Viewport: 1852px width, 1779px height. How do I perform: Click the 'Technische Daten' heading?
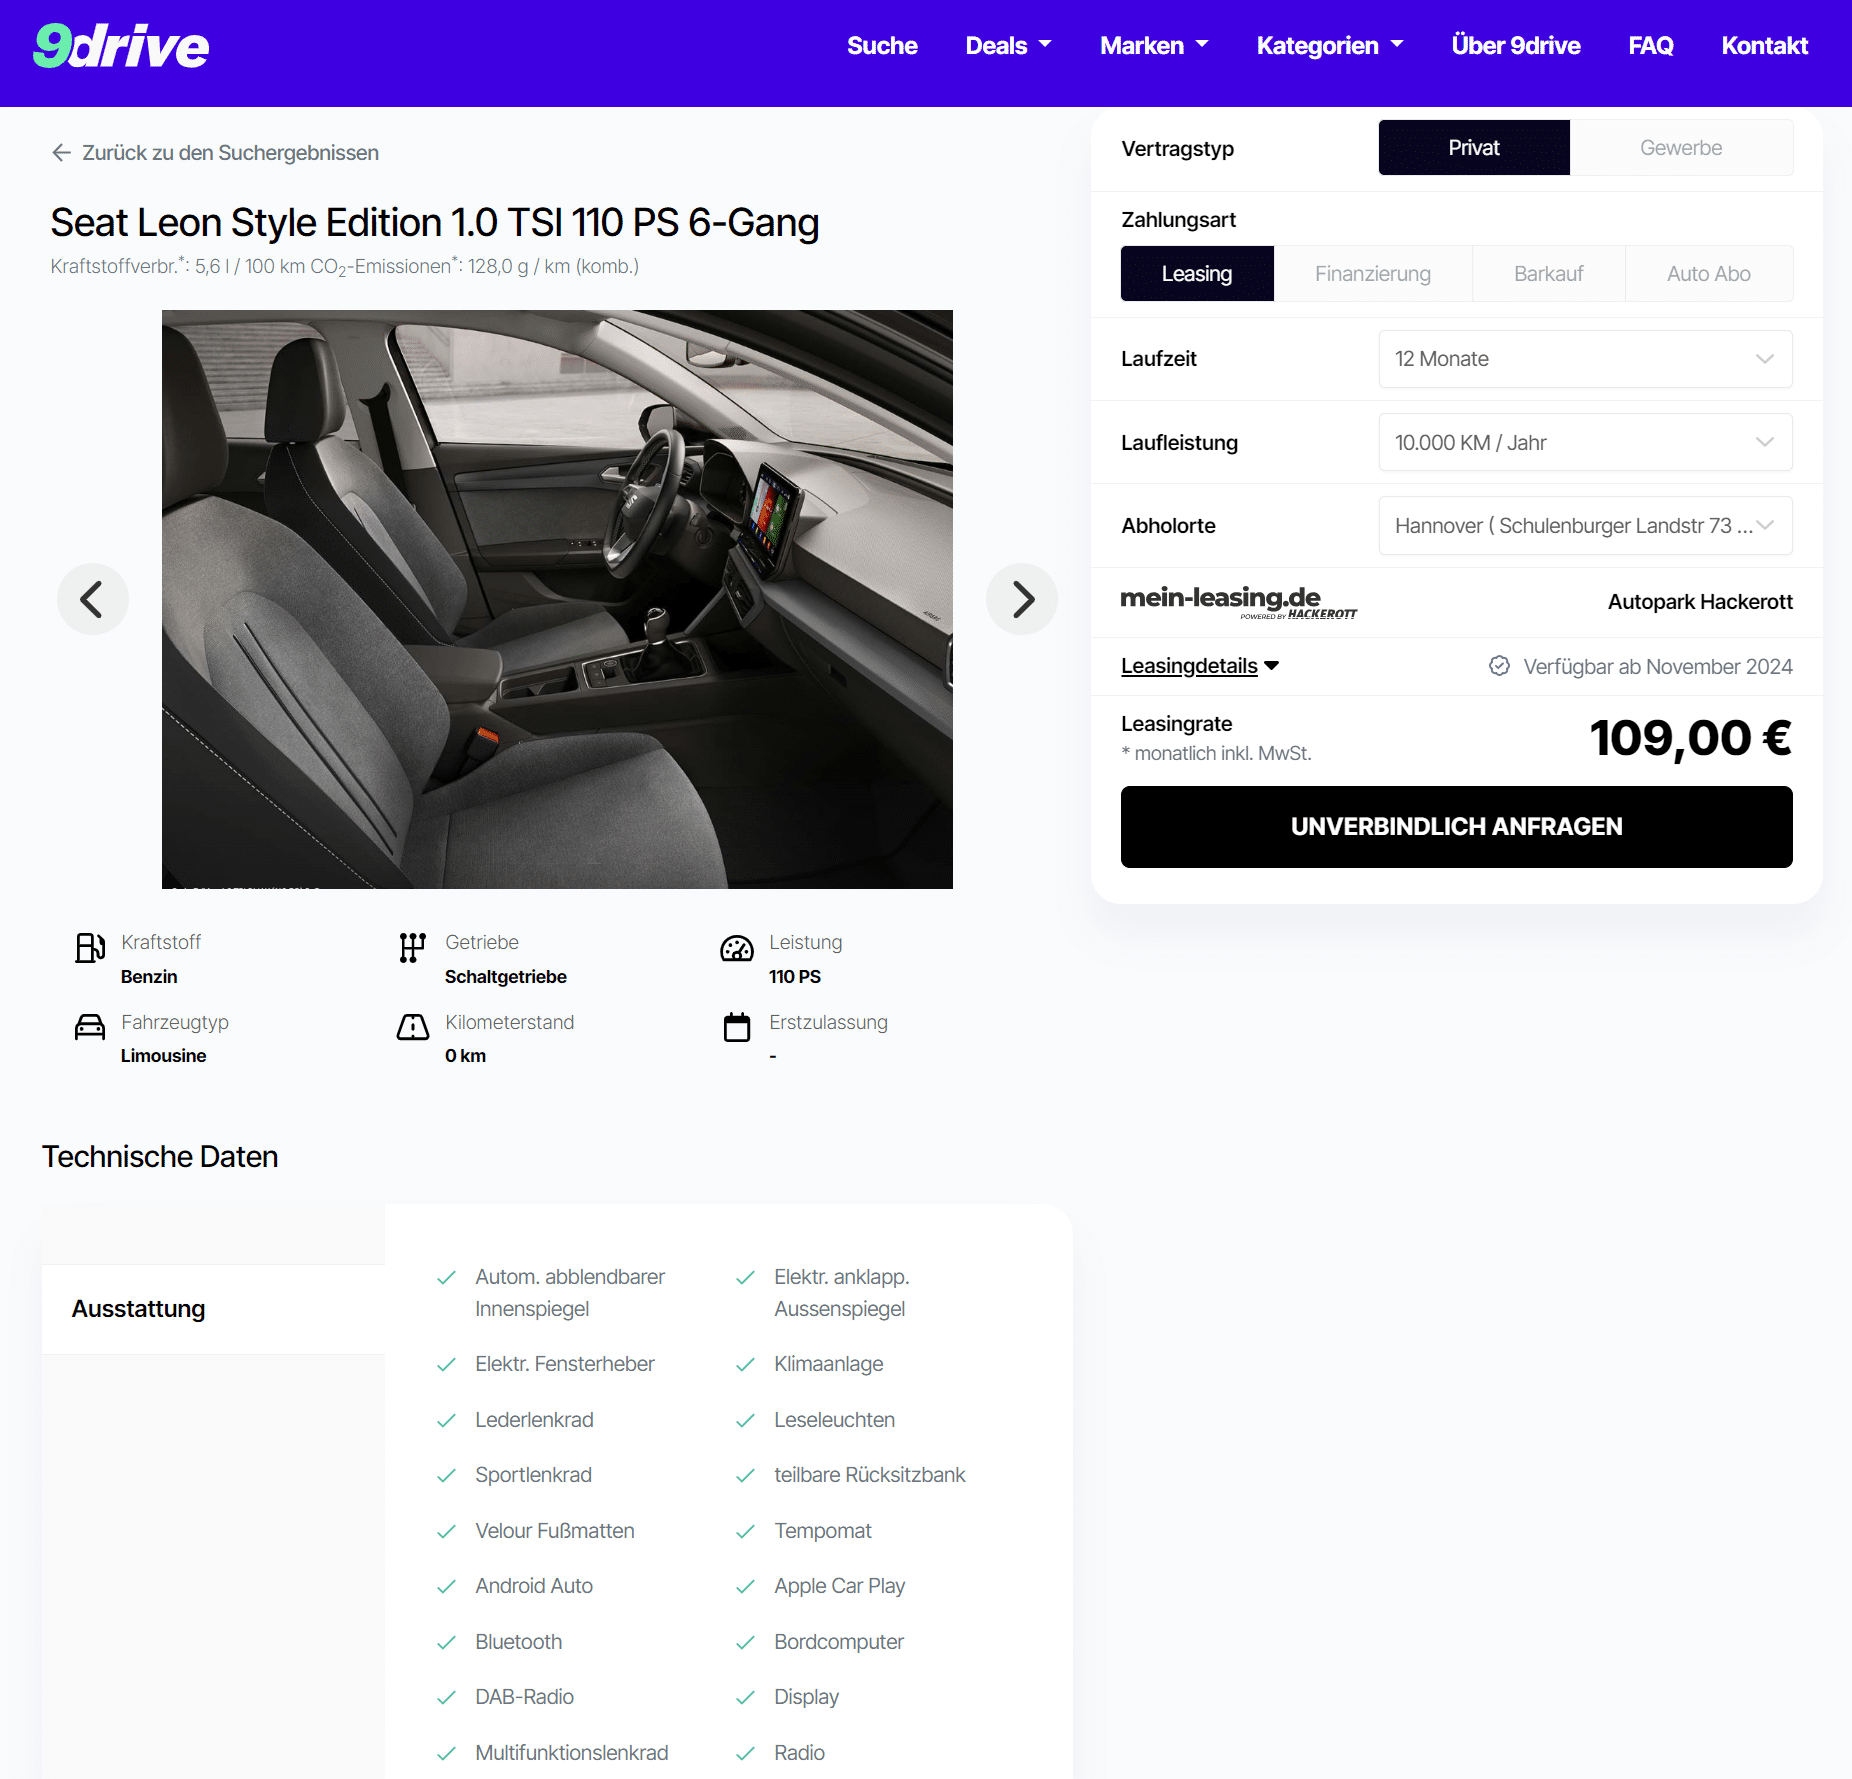tap(160, 1157)
